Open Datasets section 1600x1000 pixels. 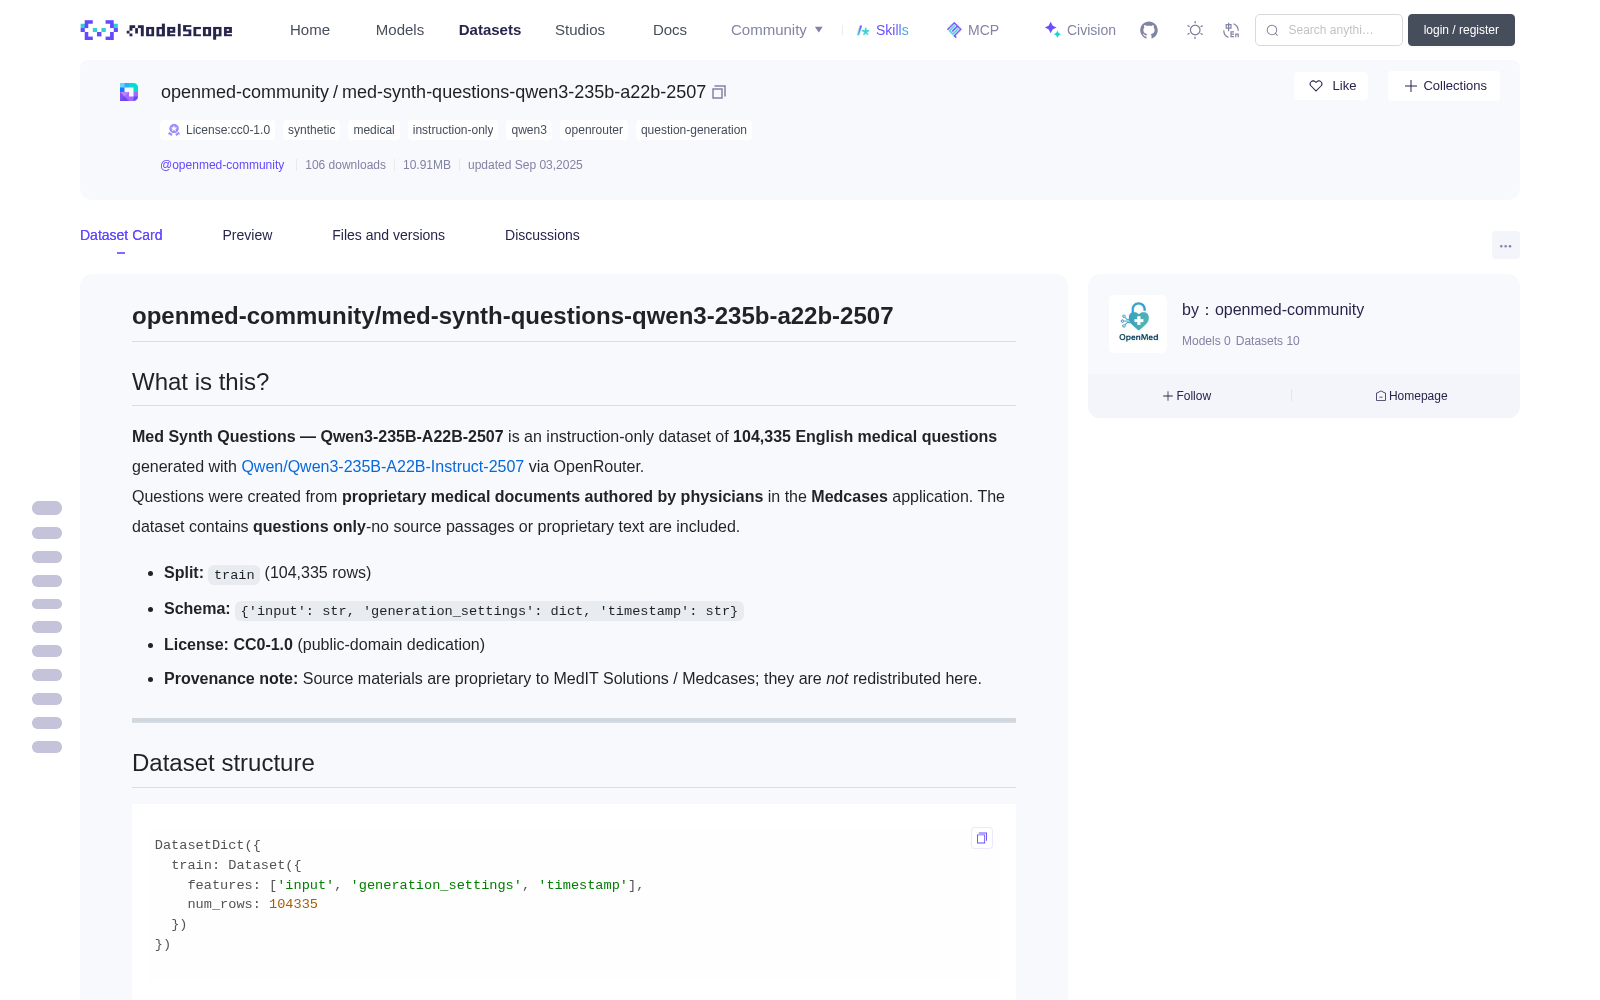[490, 30]
